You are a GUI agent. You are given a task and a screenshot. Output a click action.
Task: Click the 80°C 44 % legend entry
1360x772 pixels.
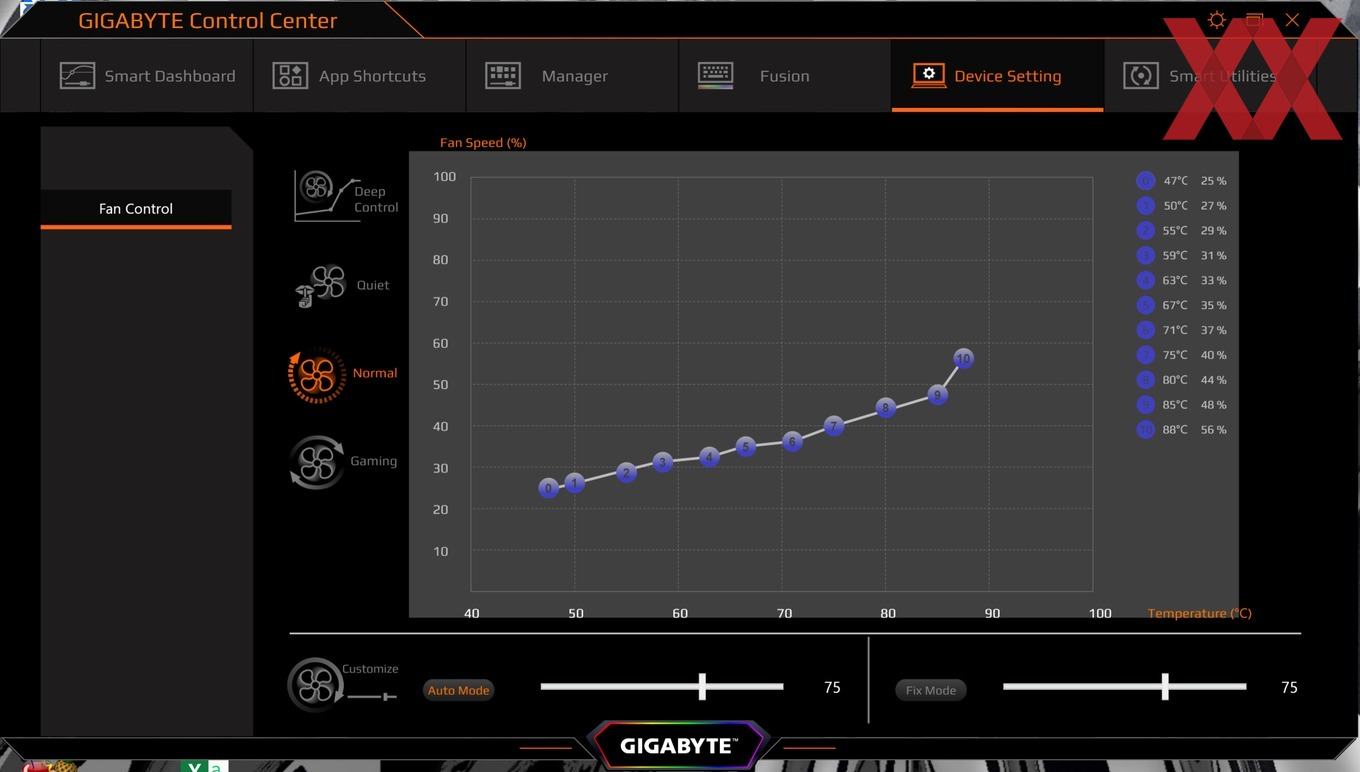click(x=1182, y=380)
